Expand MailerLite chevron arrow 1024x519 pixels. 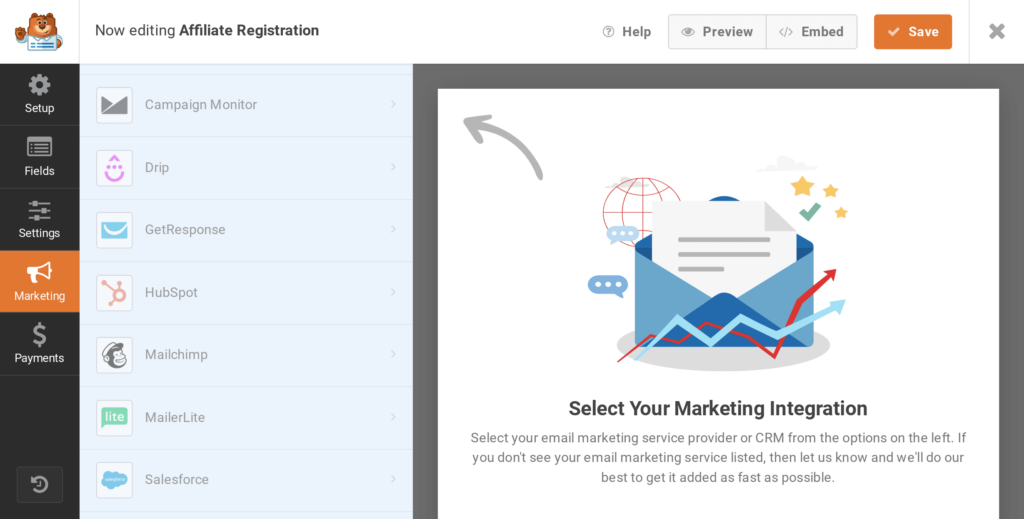click(x=393, y=417)
